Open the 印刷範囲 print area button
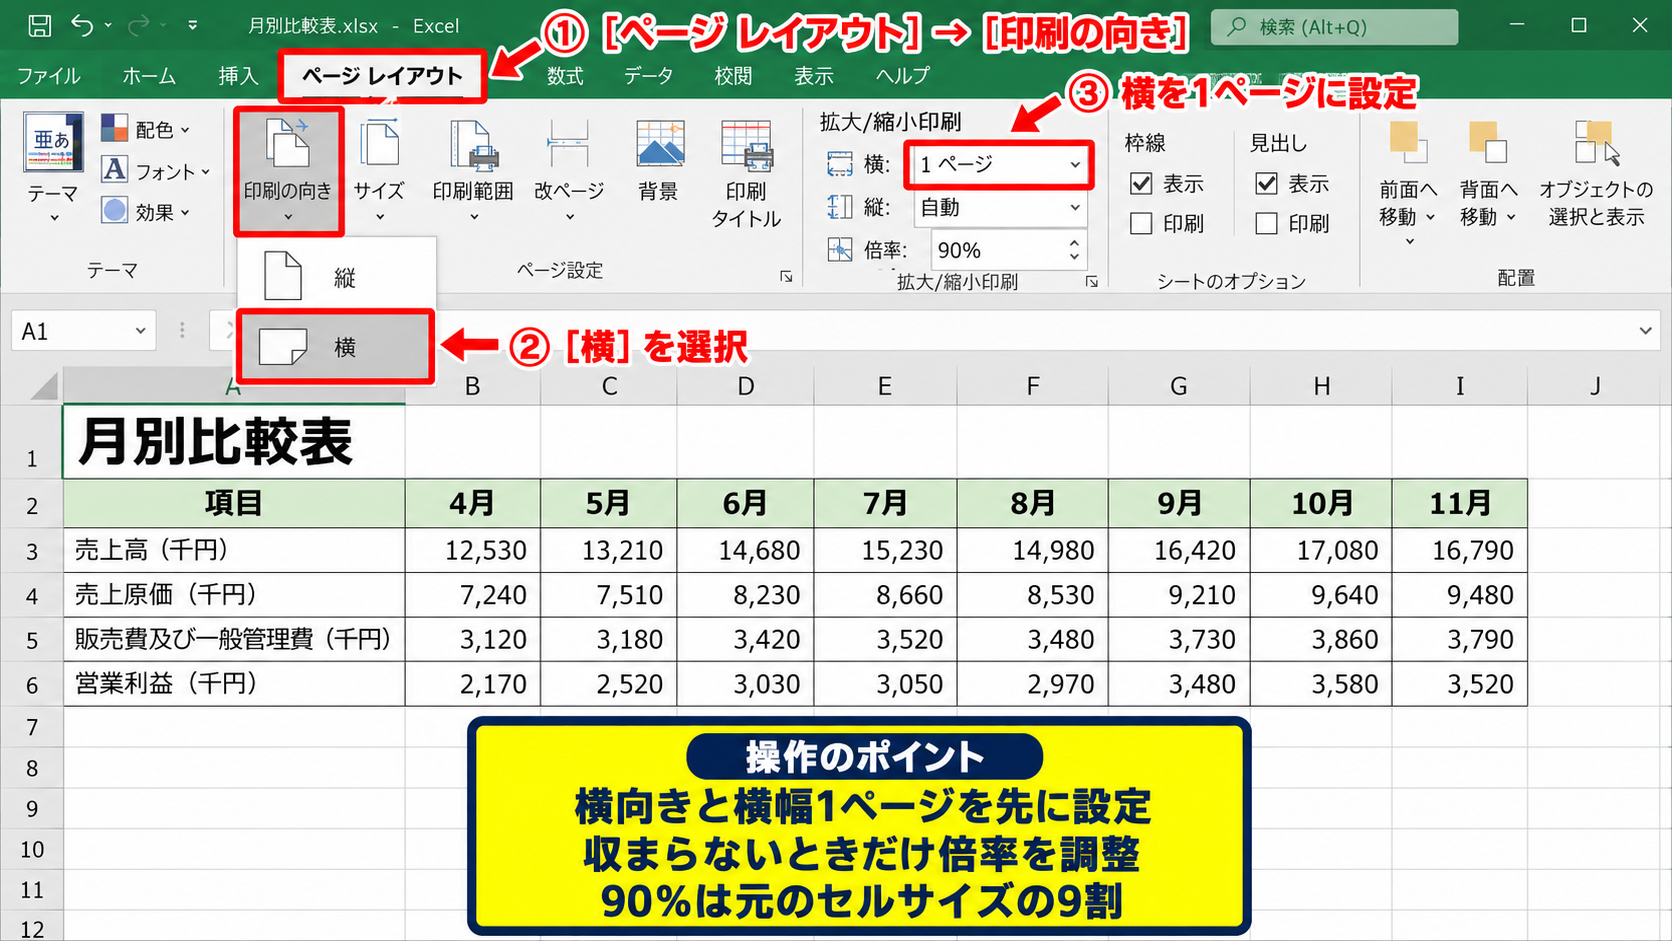 click(x=473, y=171)
